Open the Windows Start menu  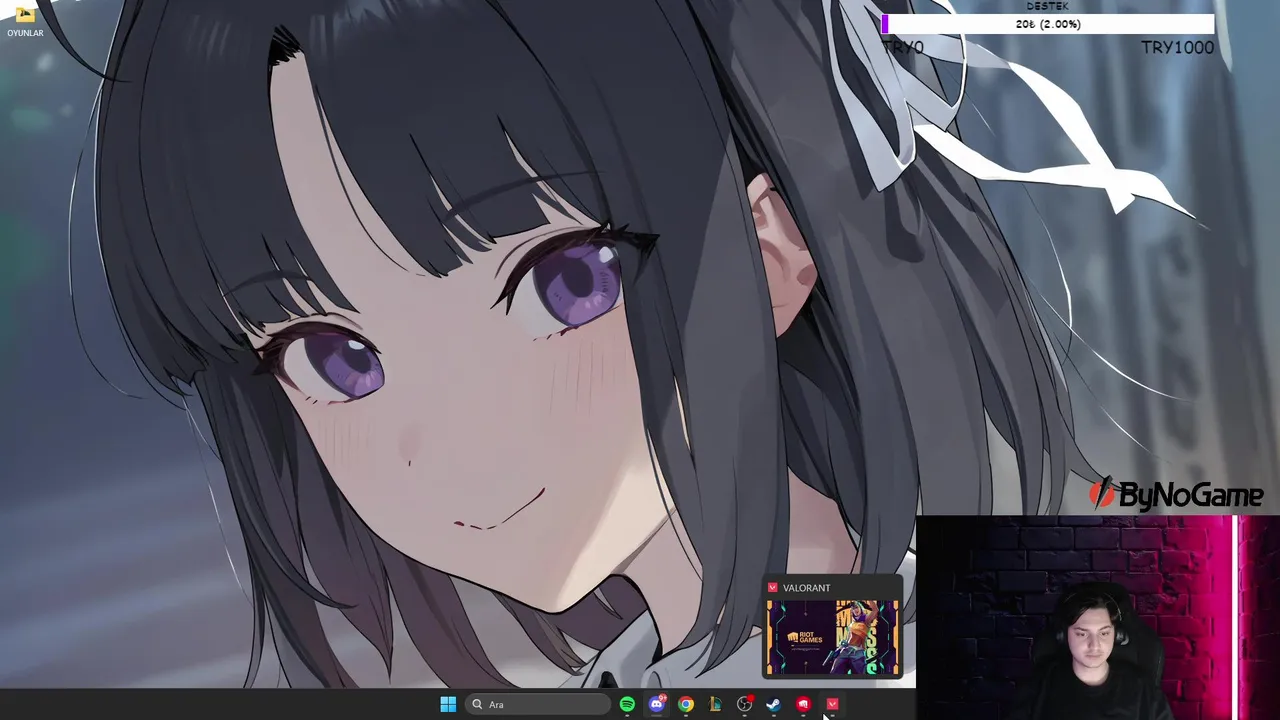tap(448, 704)
